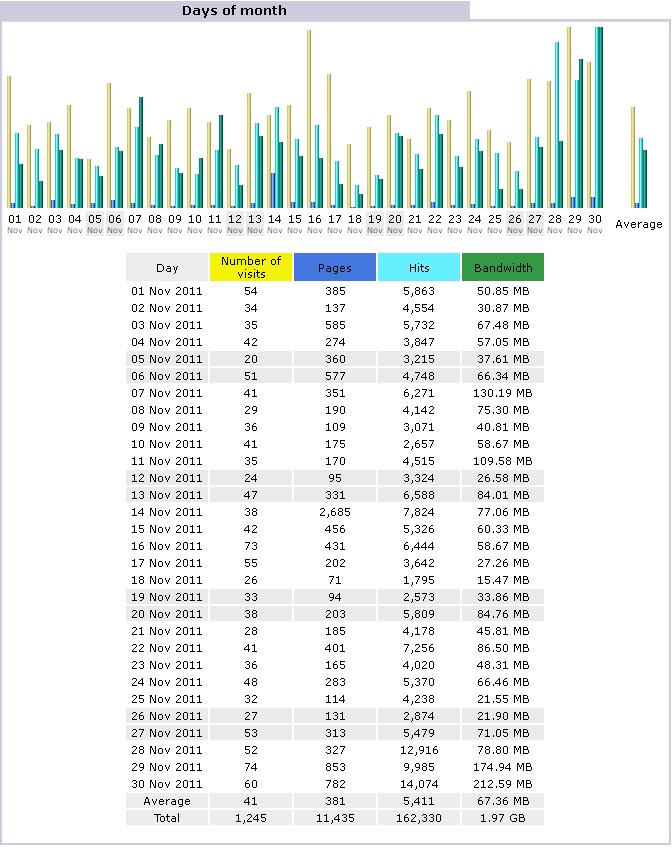672x847 pixels.
Task: Click the 22 Nov 2011 row label
Action: click(x=167, y=648)
